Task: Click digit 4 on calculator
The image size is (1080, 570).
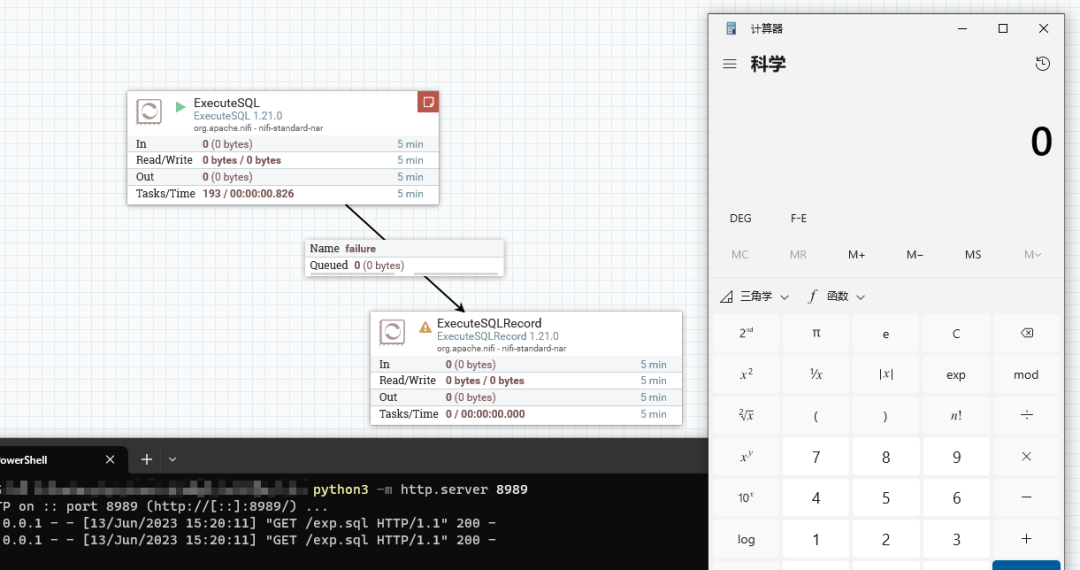Action: coord(816,497)
